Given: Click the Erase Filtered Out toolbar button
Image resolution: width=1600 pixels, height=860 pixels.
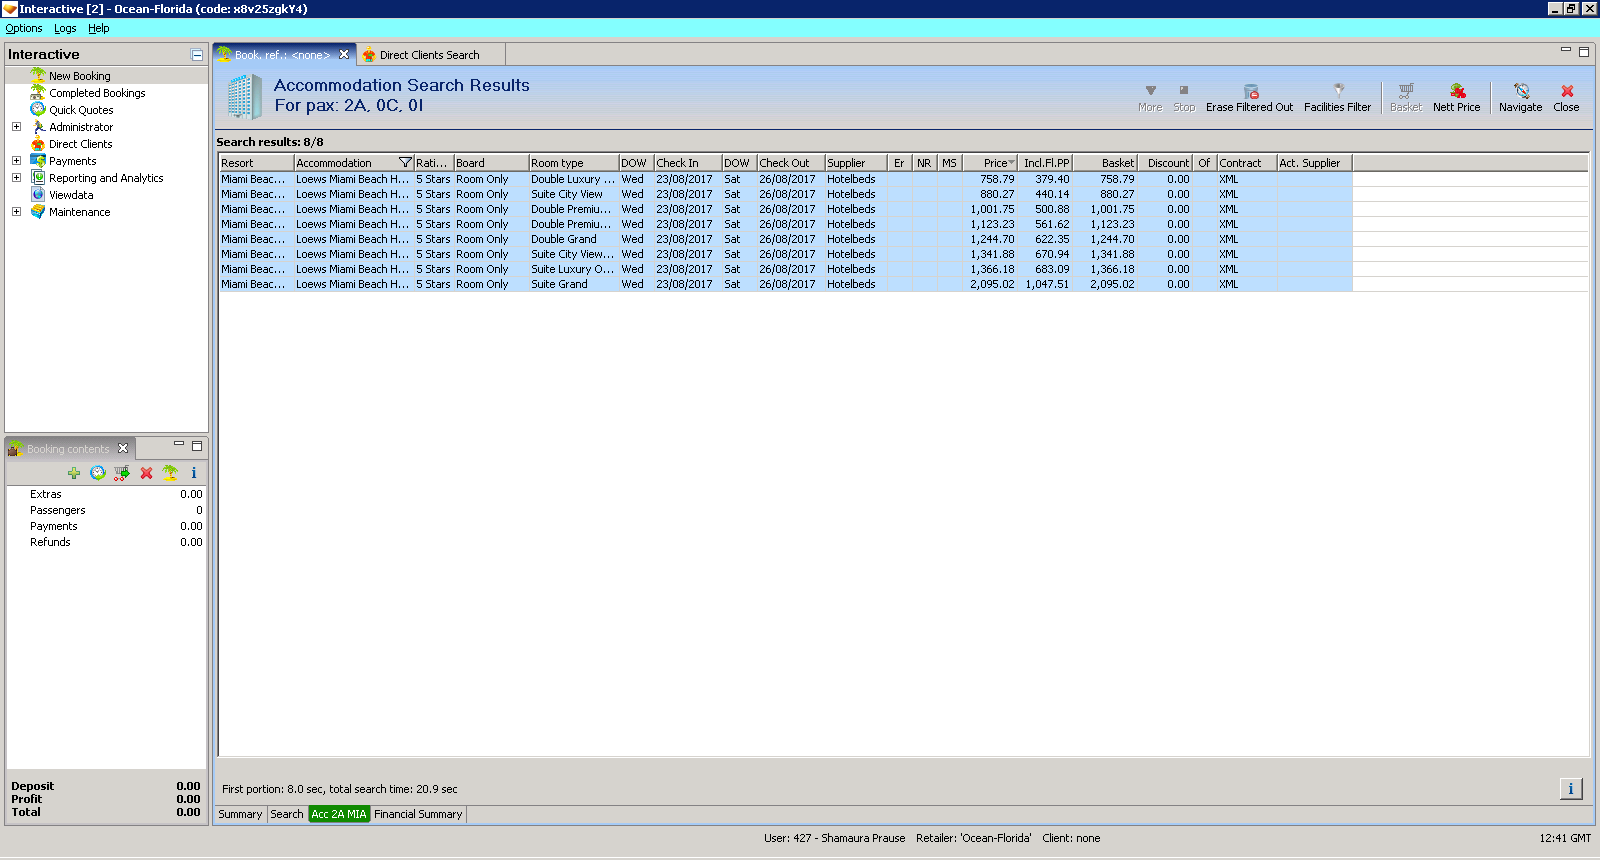Looking at the screenshot, I should pos(1249,98).
